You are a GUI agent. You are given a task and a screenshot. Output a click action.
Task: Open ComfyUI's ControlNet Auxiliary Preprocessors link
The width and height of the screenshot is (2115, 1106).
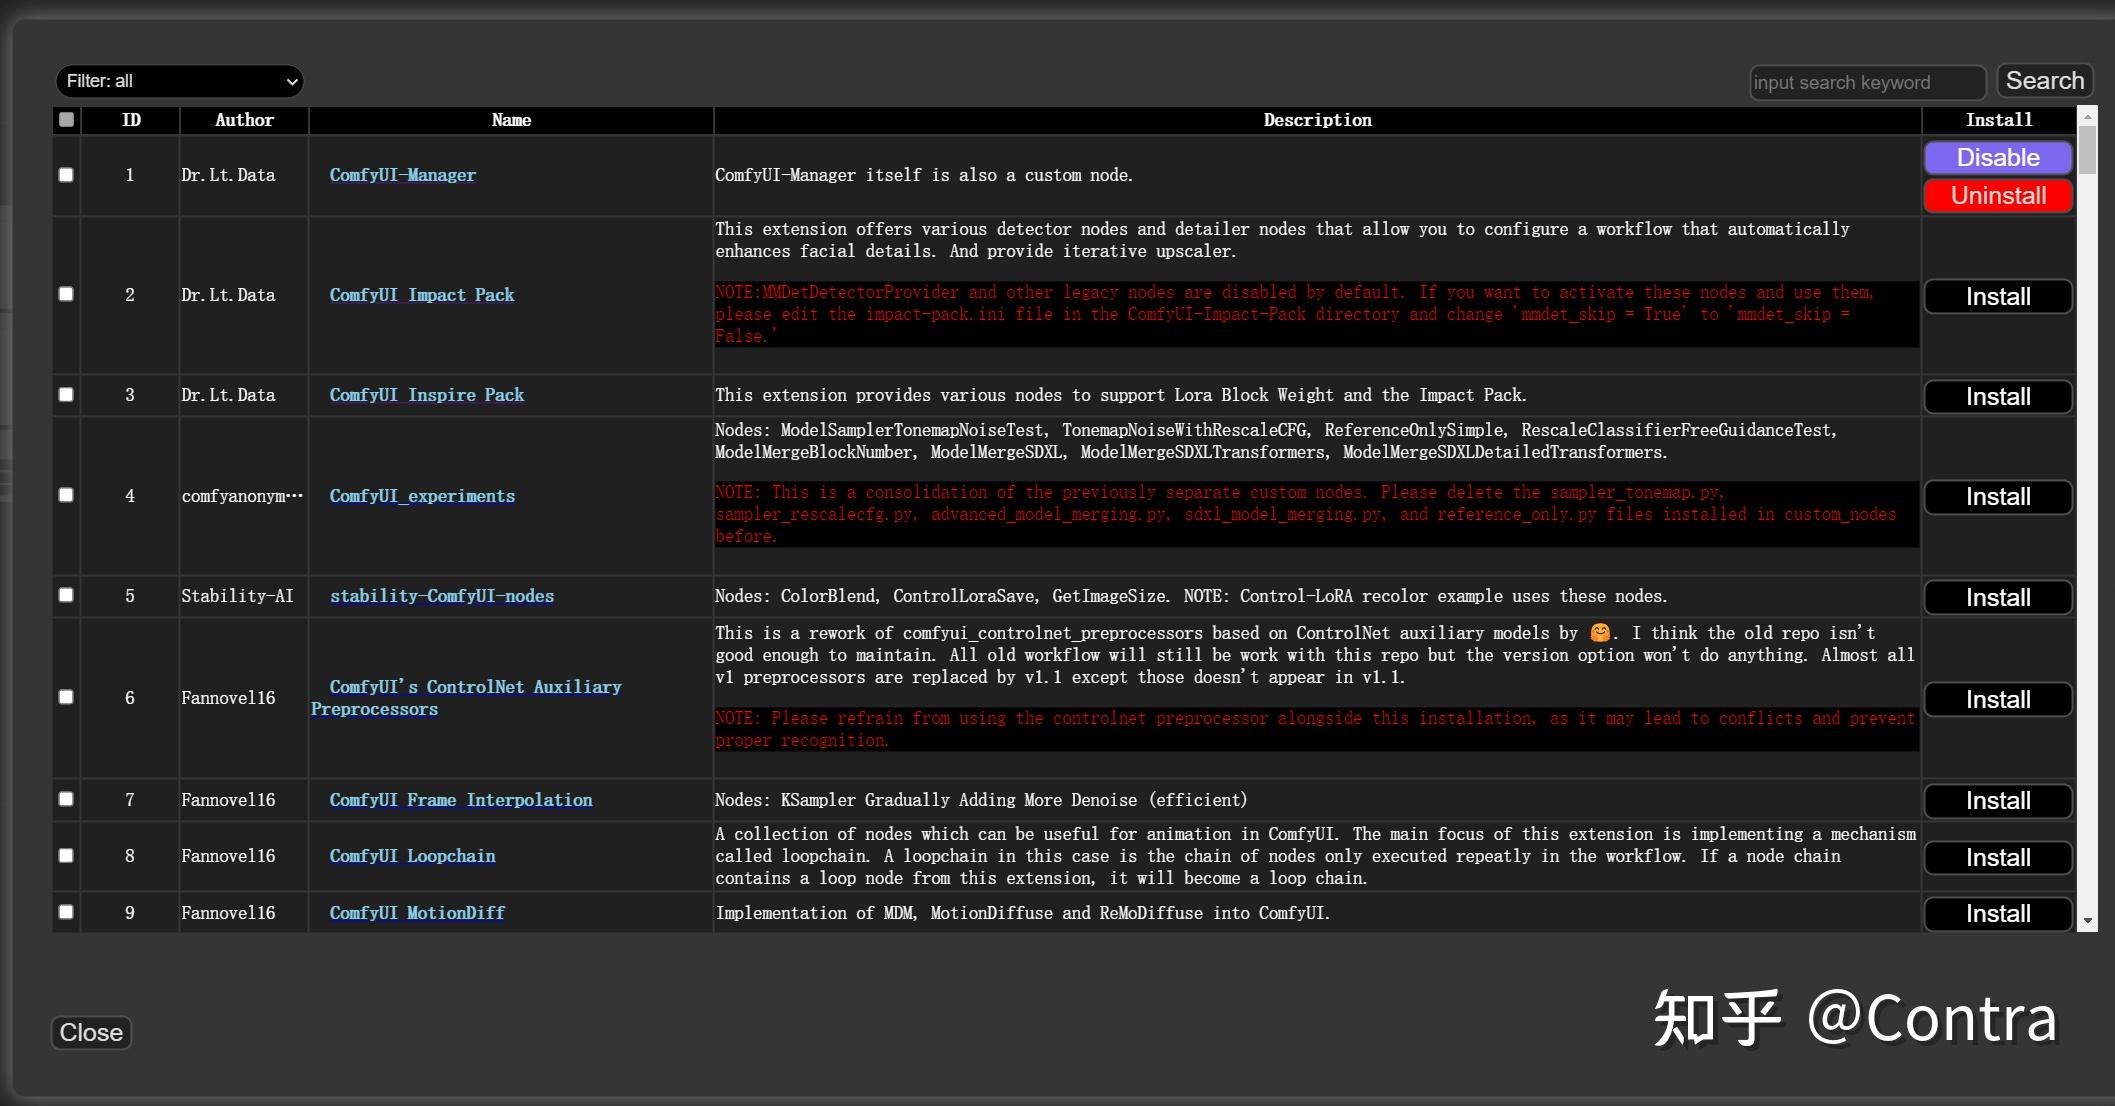pos(475,687)
